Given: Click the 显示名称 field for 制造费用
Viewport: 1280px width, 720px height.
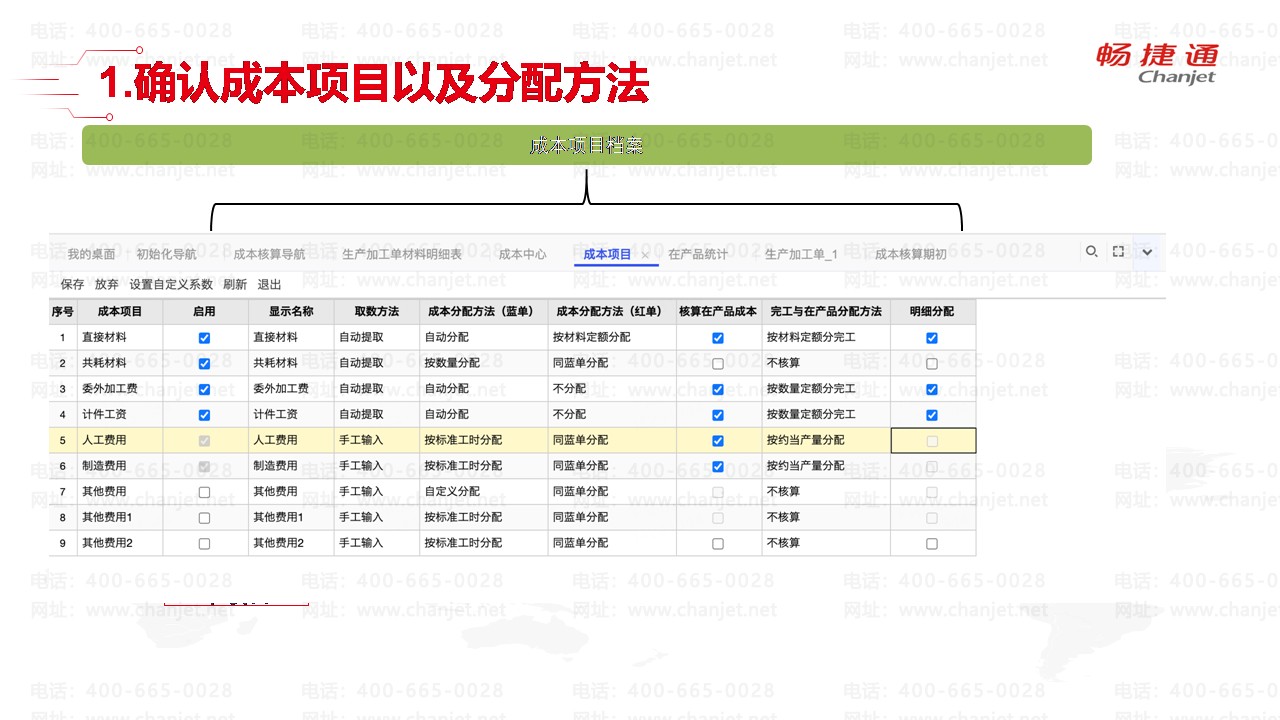Looking at the screenshot, I should click(290, 466).
